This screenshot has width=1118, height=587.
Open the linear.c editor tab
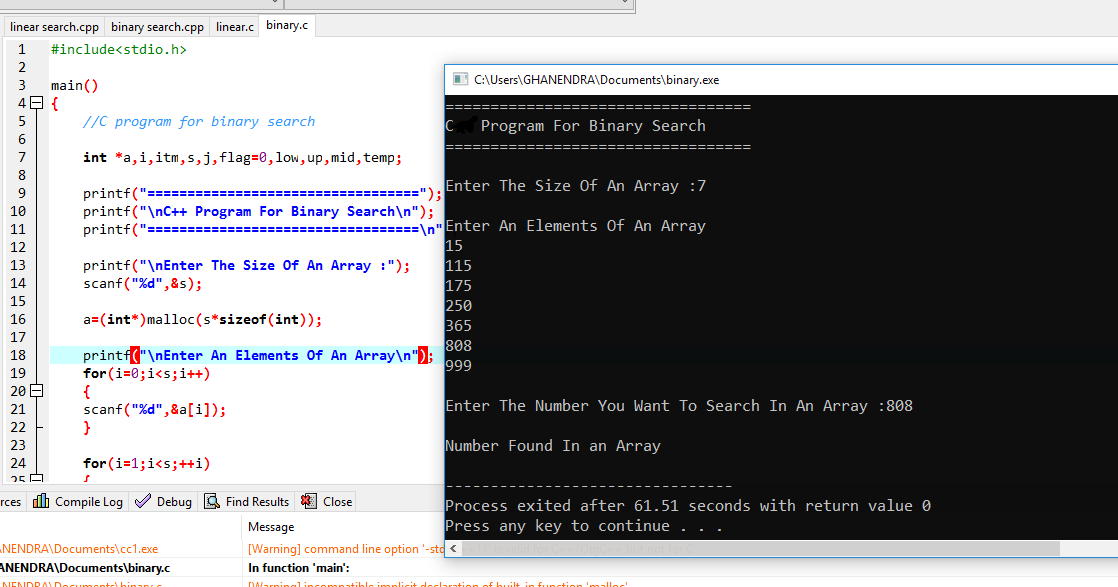pos(234,26)
